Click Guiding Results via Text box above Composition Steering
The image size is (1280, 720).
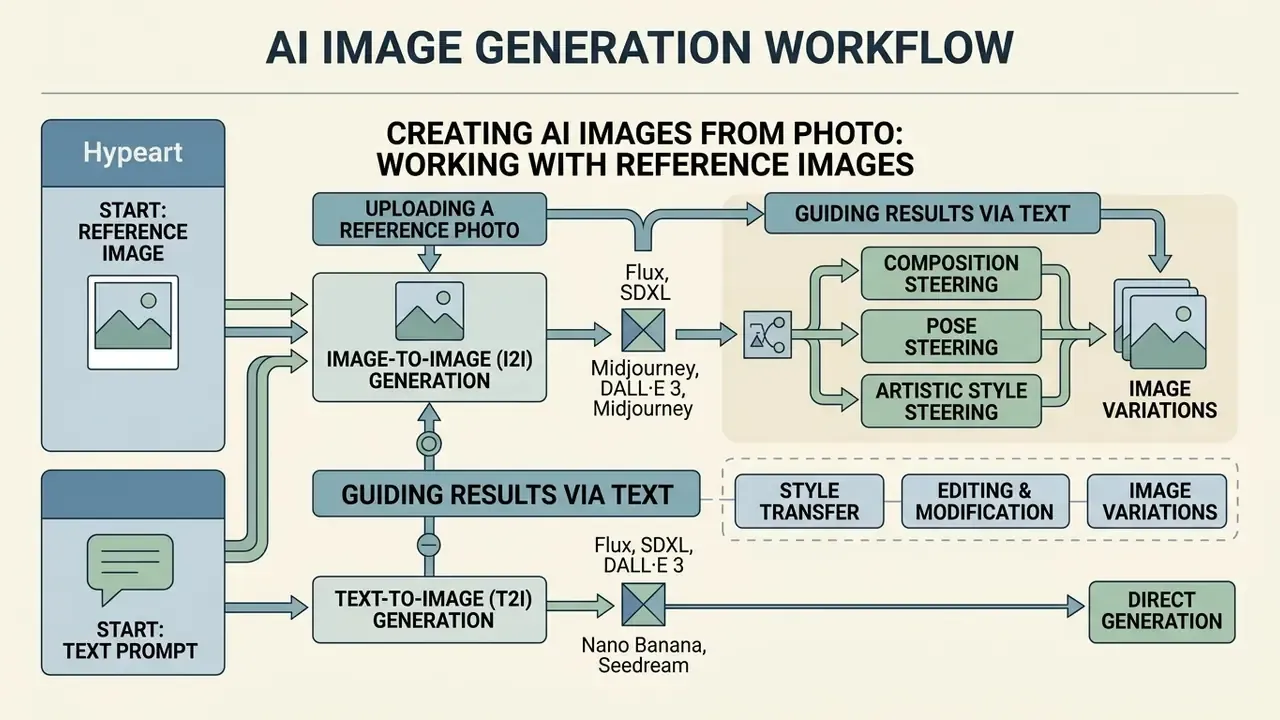coord(932,213)
